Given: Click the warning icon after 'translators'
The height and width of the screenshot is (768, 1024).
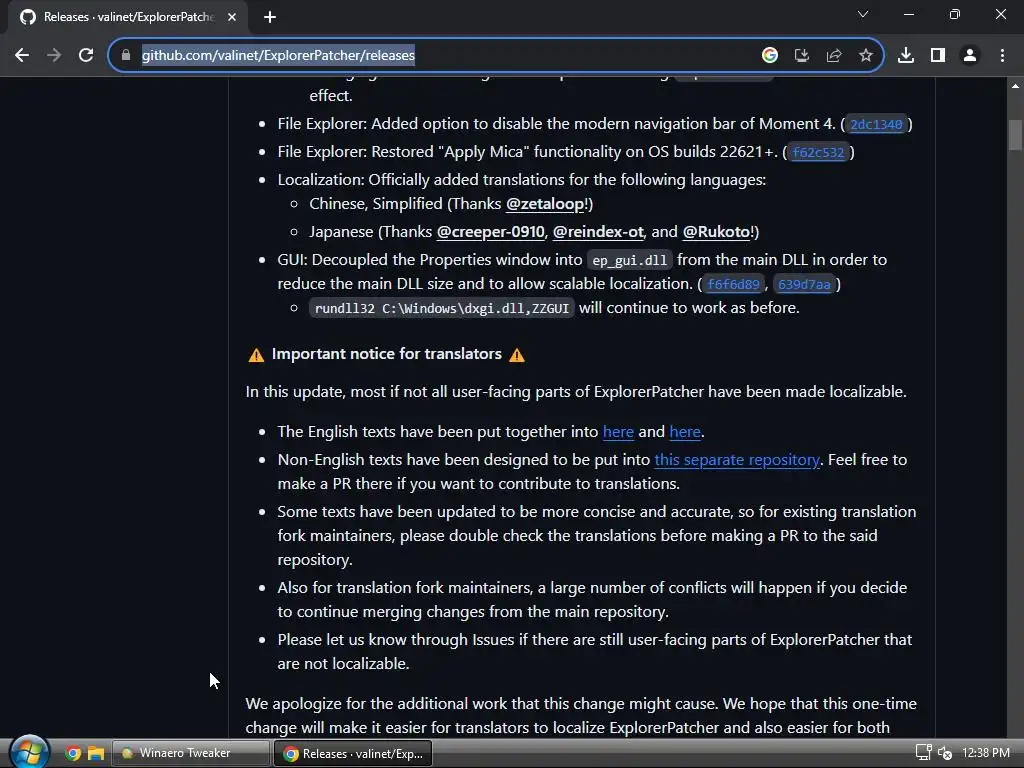Looking at the screenshot, I should pos(517,355).
